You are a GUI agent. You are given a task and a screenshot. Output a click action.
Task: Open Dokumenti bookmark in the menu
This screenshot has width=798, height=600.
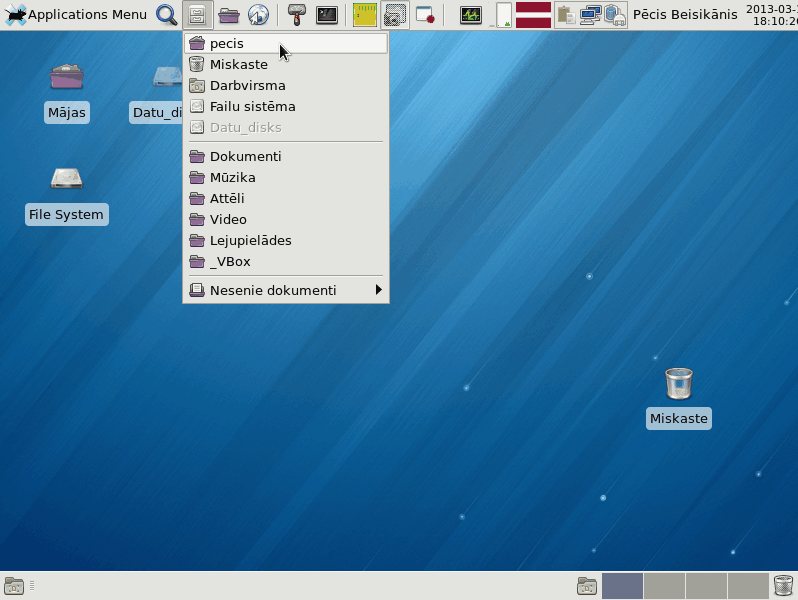click(286, 156)
